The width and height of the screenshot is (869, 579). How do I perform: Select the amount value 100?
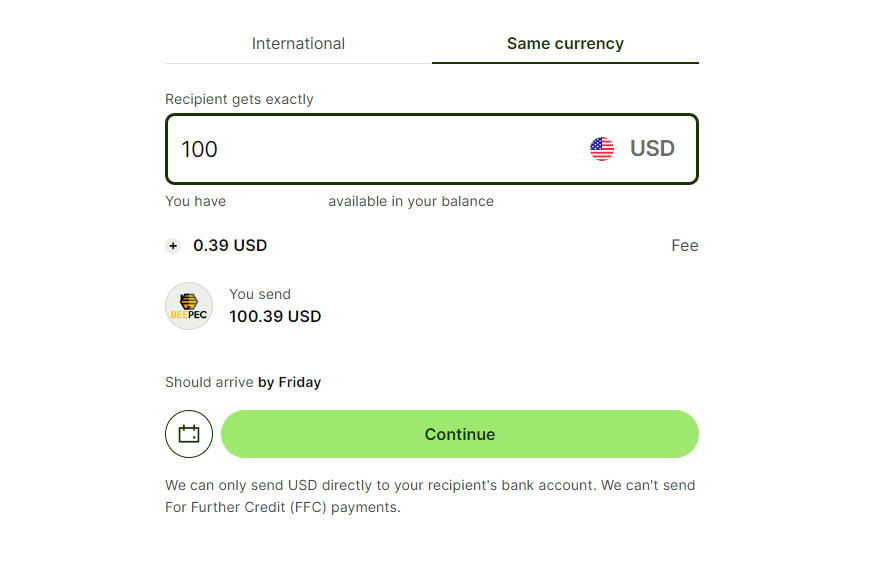(199, 148)
